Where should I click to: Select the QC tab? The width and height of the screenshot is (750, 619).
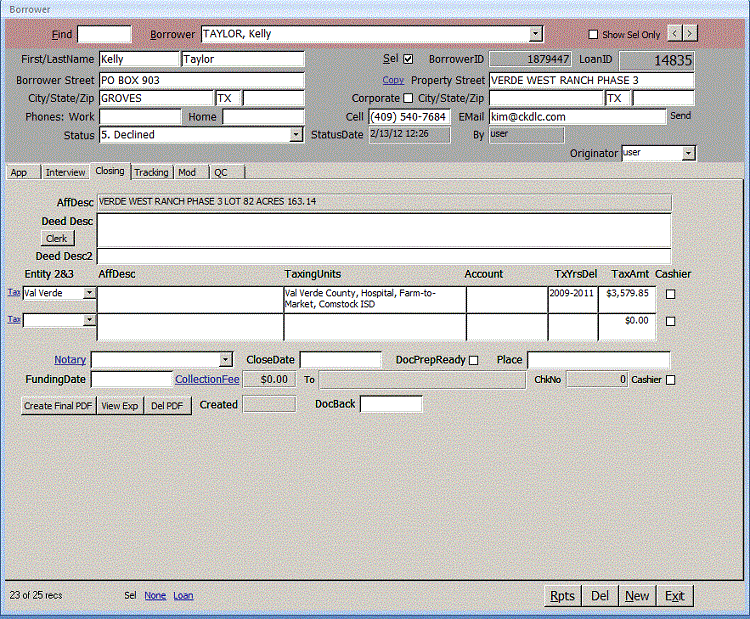221,172
